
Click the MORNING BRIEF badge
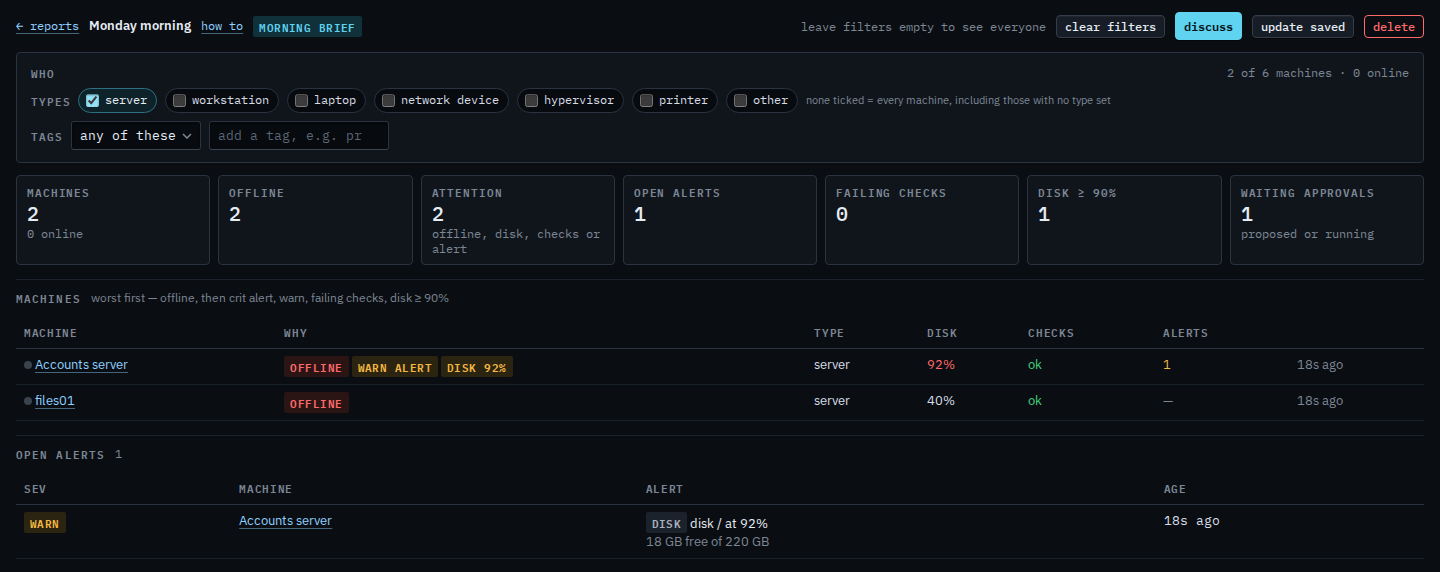coord(307,27)
